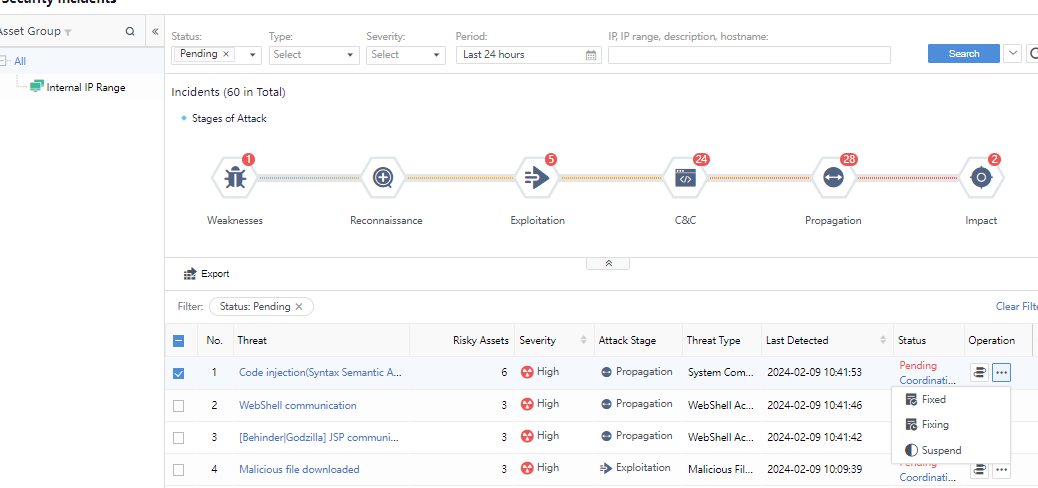Select the Reconnaissance stage icon

tap(383, 178)
